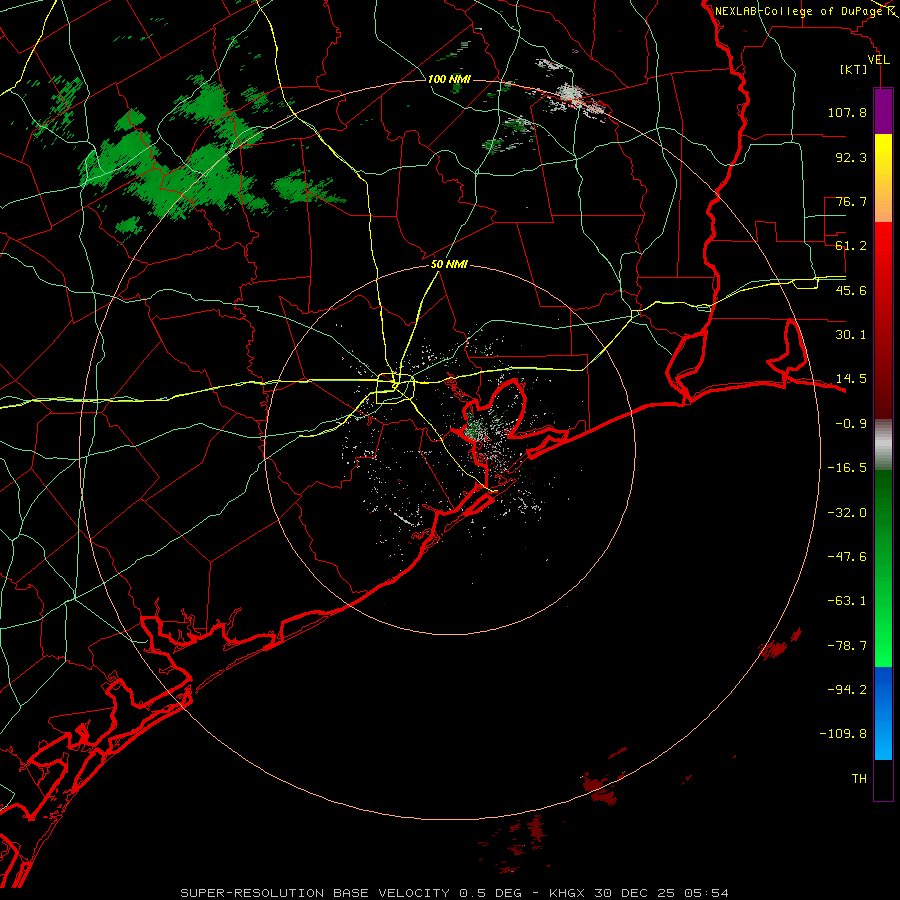Image resolution: width=900 pixels, height=900 pixels.
Task: Select the 61.2 scale value
Action: click(x=851, y=246)
